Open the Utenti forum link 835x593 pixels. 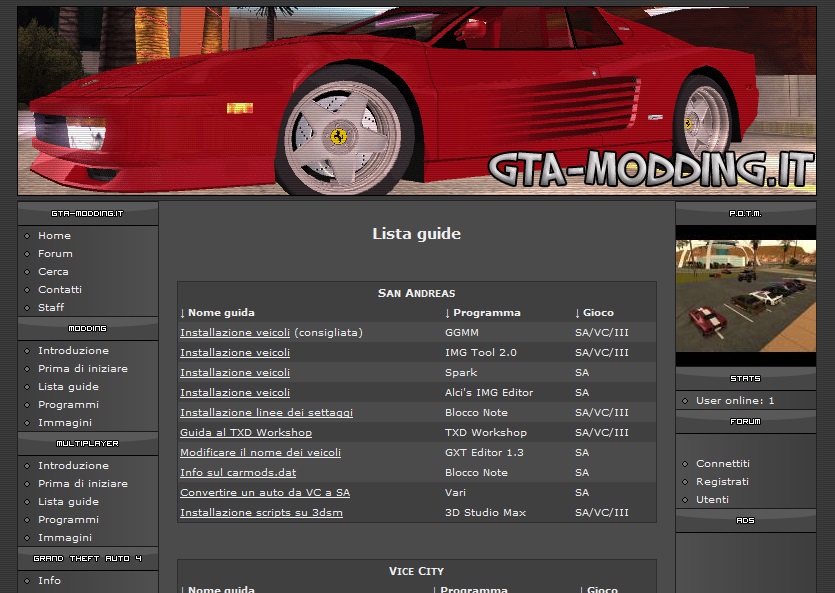(712, 500)
